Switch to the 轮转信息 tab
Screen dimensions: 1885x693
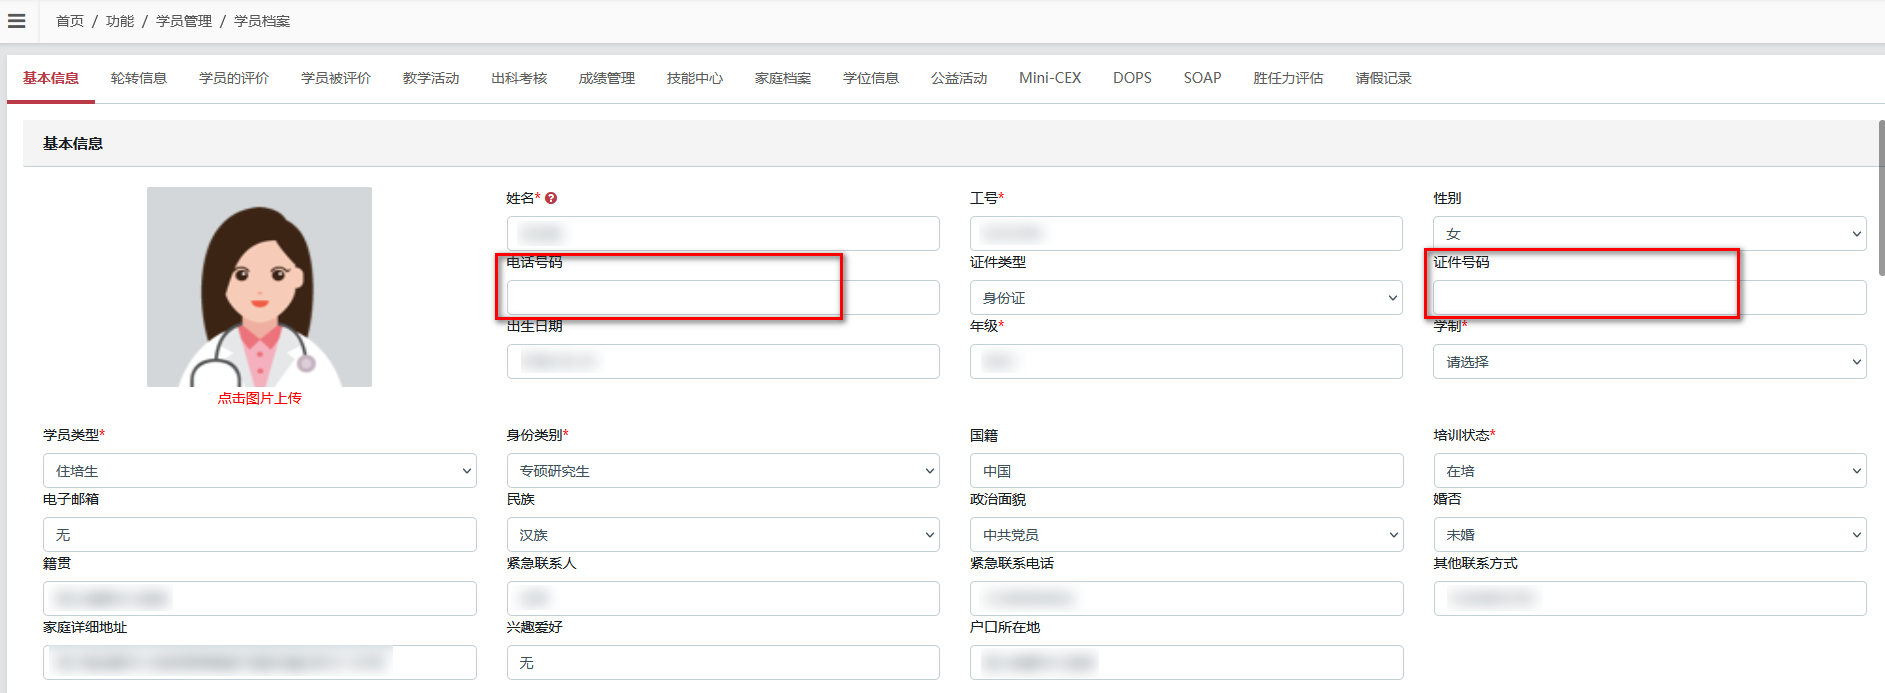click(139, 78)
